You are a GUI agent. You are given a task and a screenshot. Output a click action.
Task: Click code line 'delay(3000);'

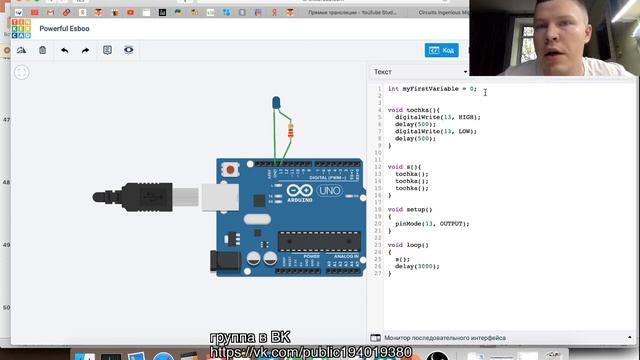[417, 266]
